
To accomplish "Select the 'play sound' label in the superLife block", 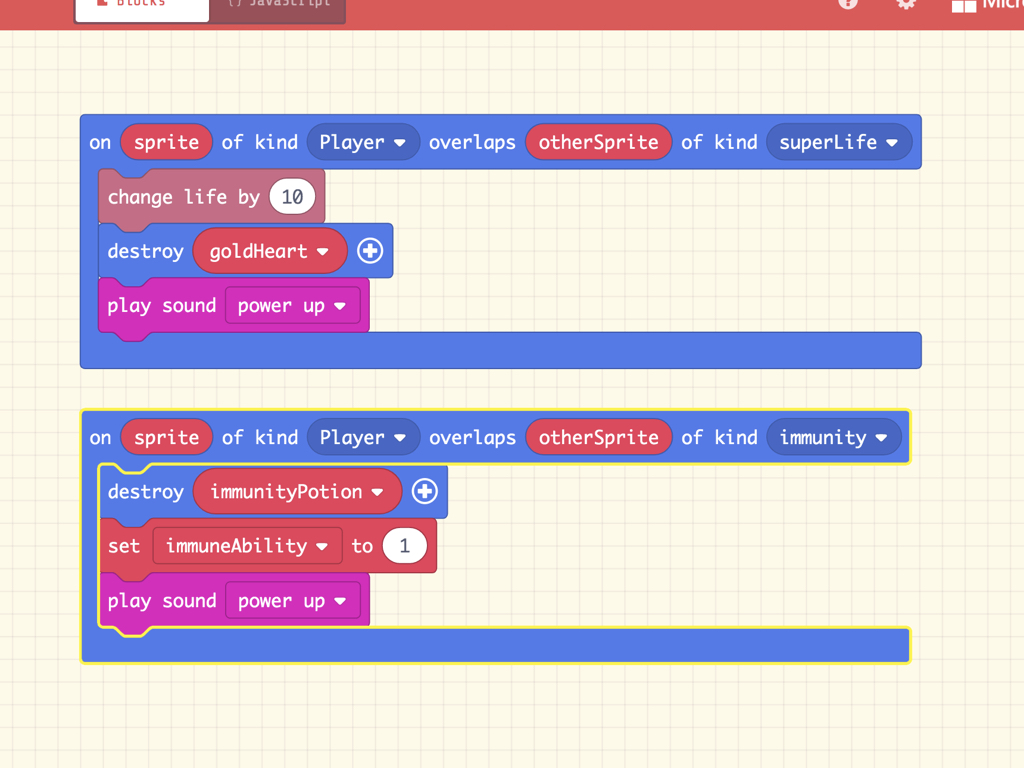I will coord(161,306).
